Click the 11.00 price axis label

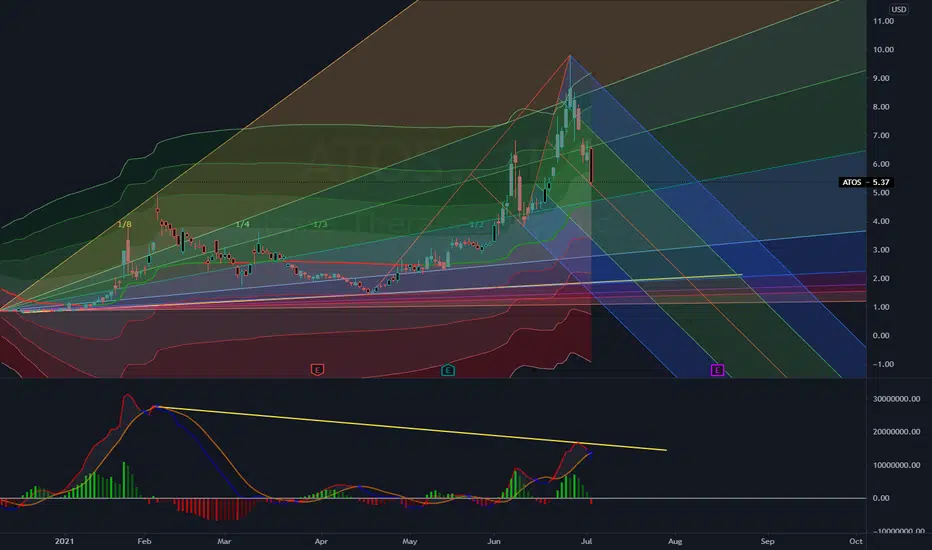pos(883,21)
